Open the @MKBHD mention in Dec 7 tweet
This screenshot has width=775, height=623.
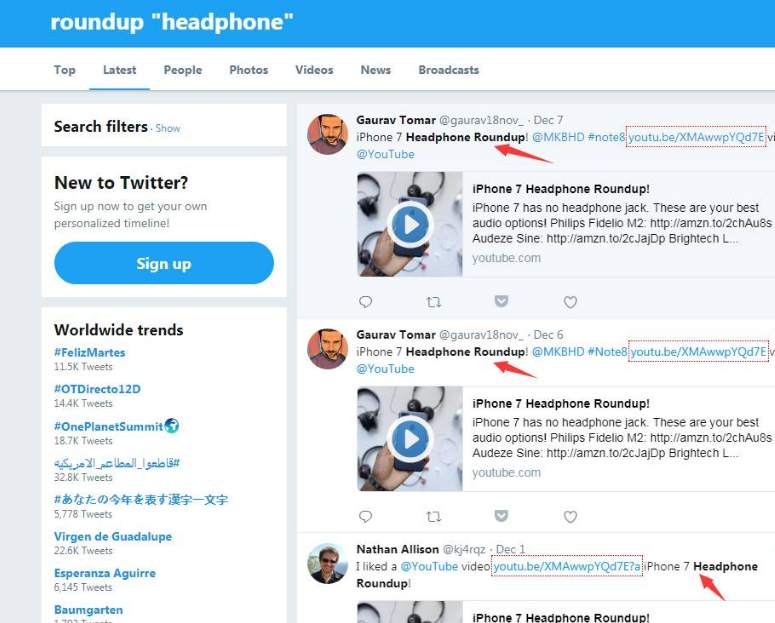[558, 137]
